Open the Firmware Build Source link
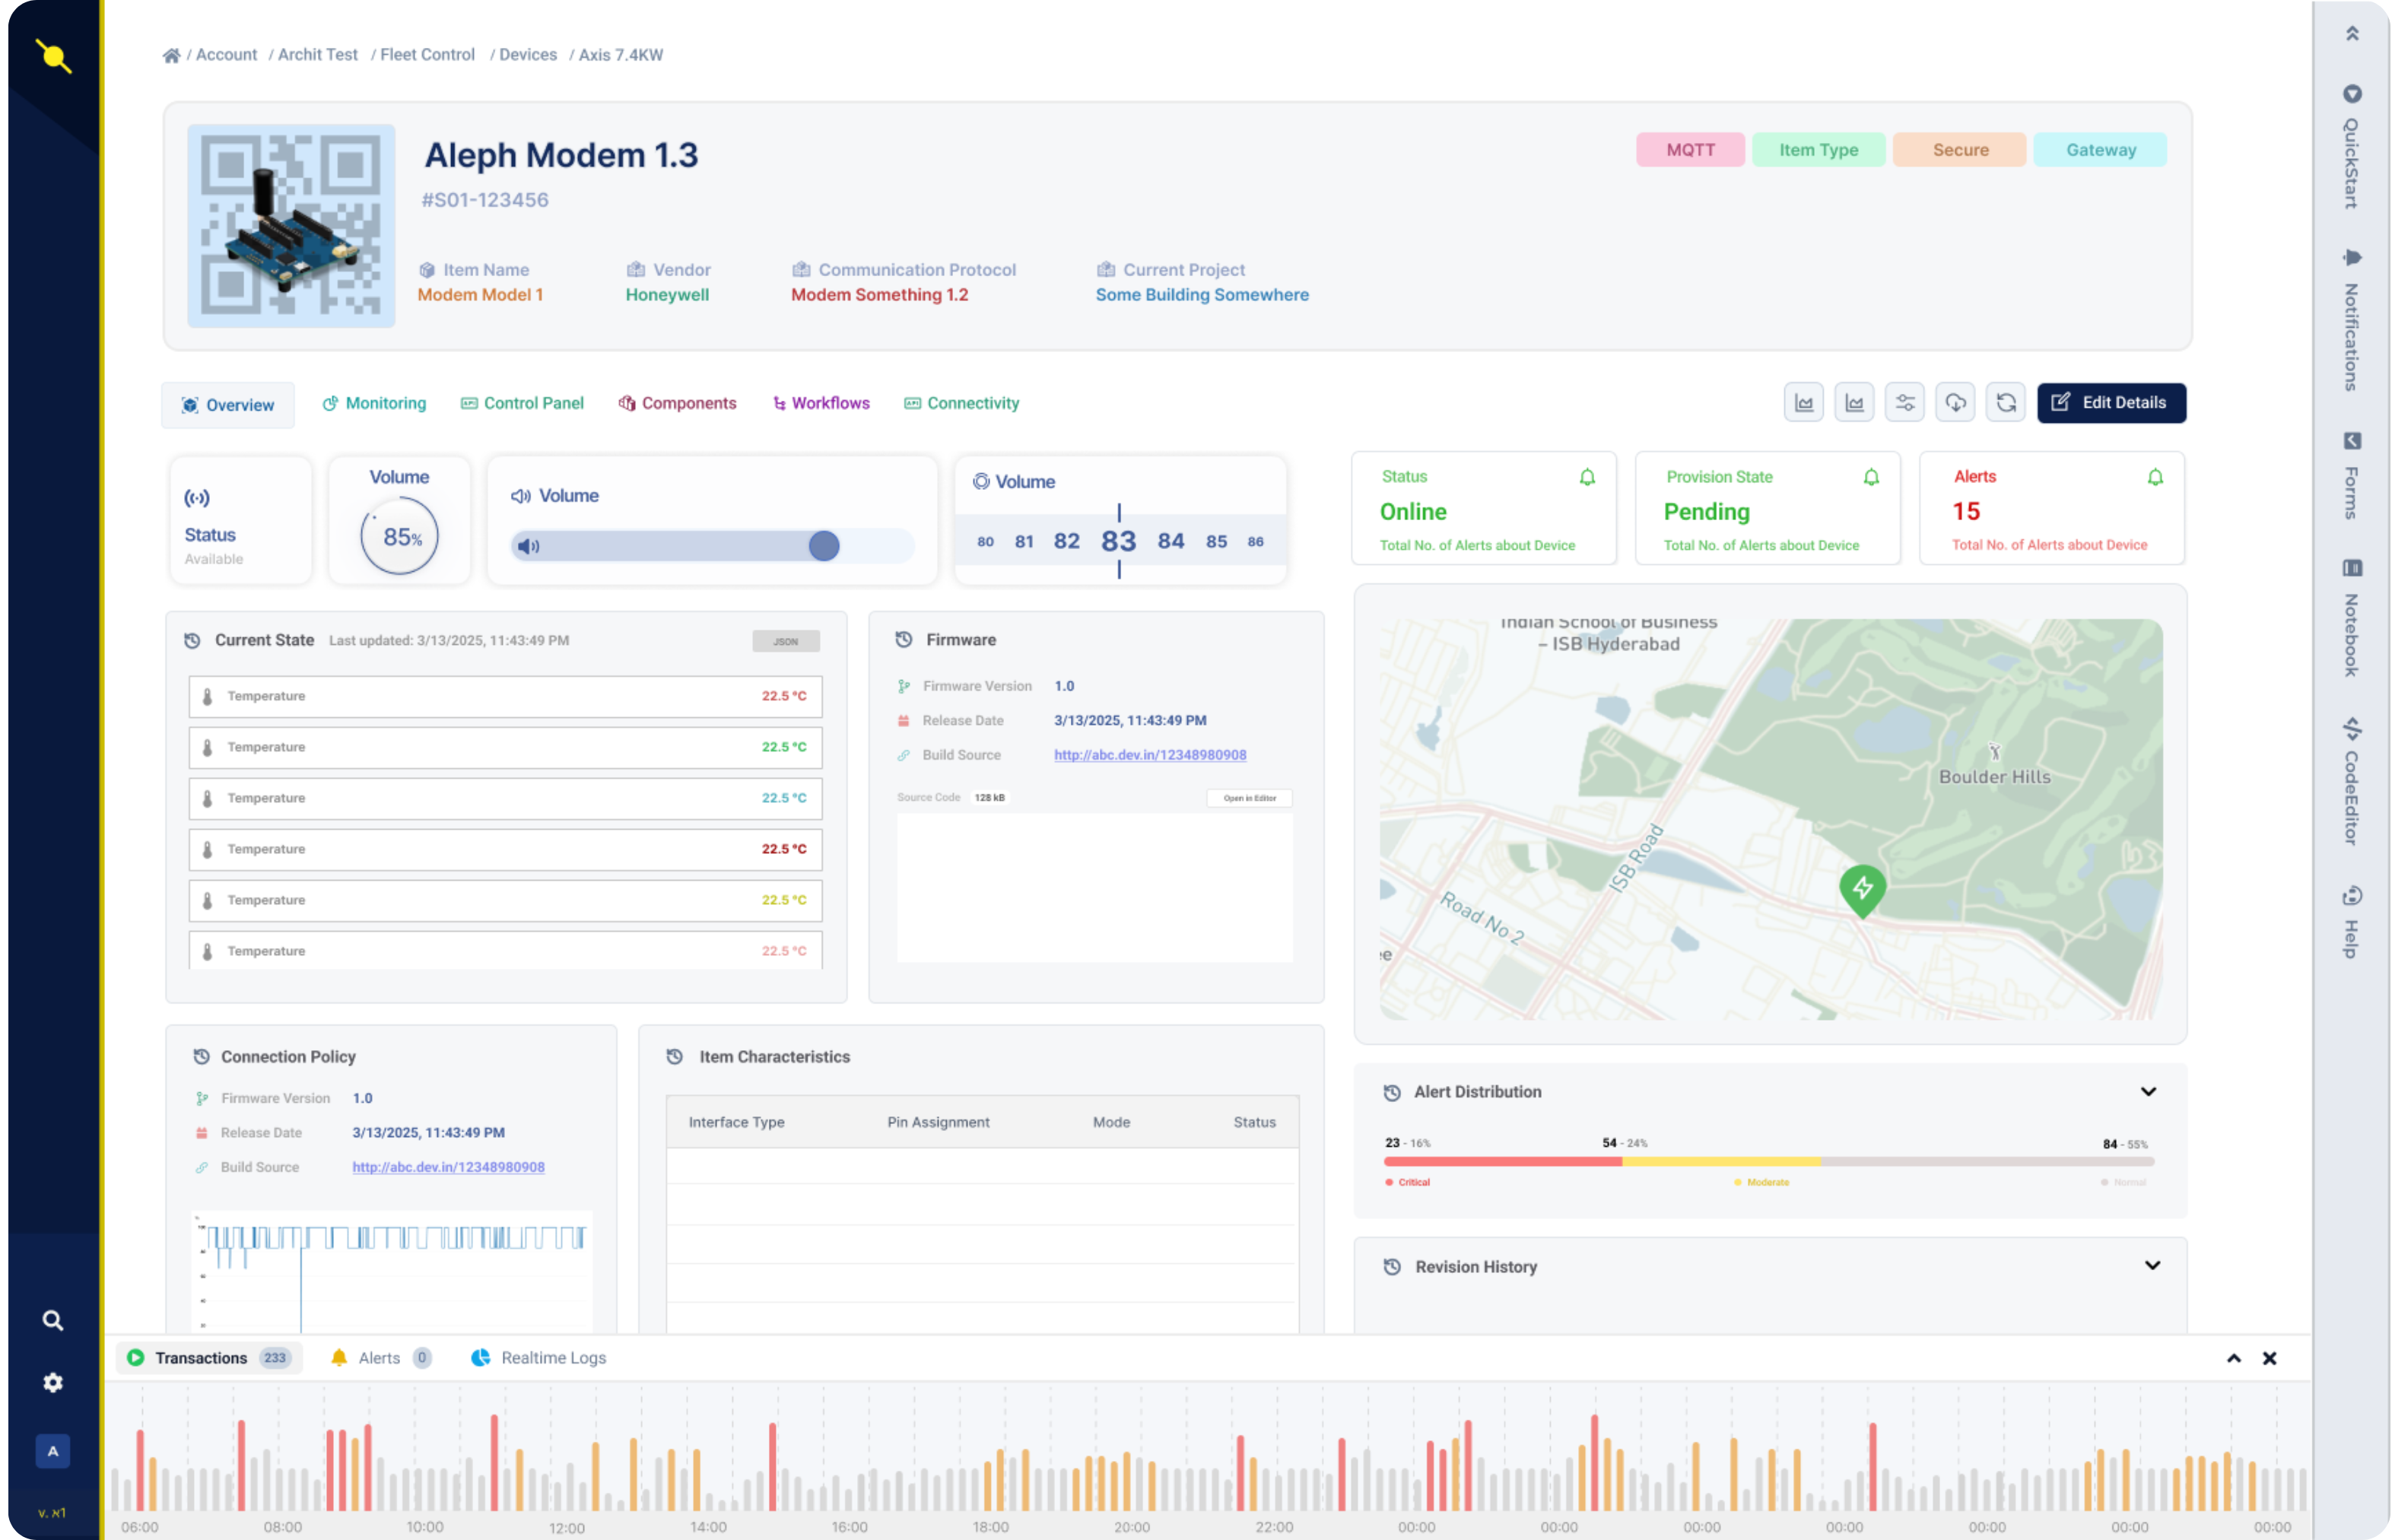This screenshot has height=1540, width=2395. [x=1149, y=755]
